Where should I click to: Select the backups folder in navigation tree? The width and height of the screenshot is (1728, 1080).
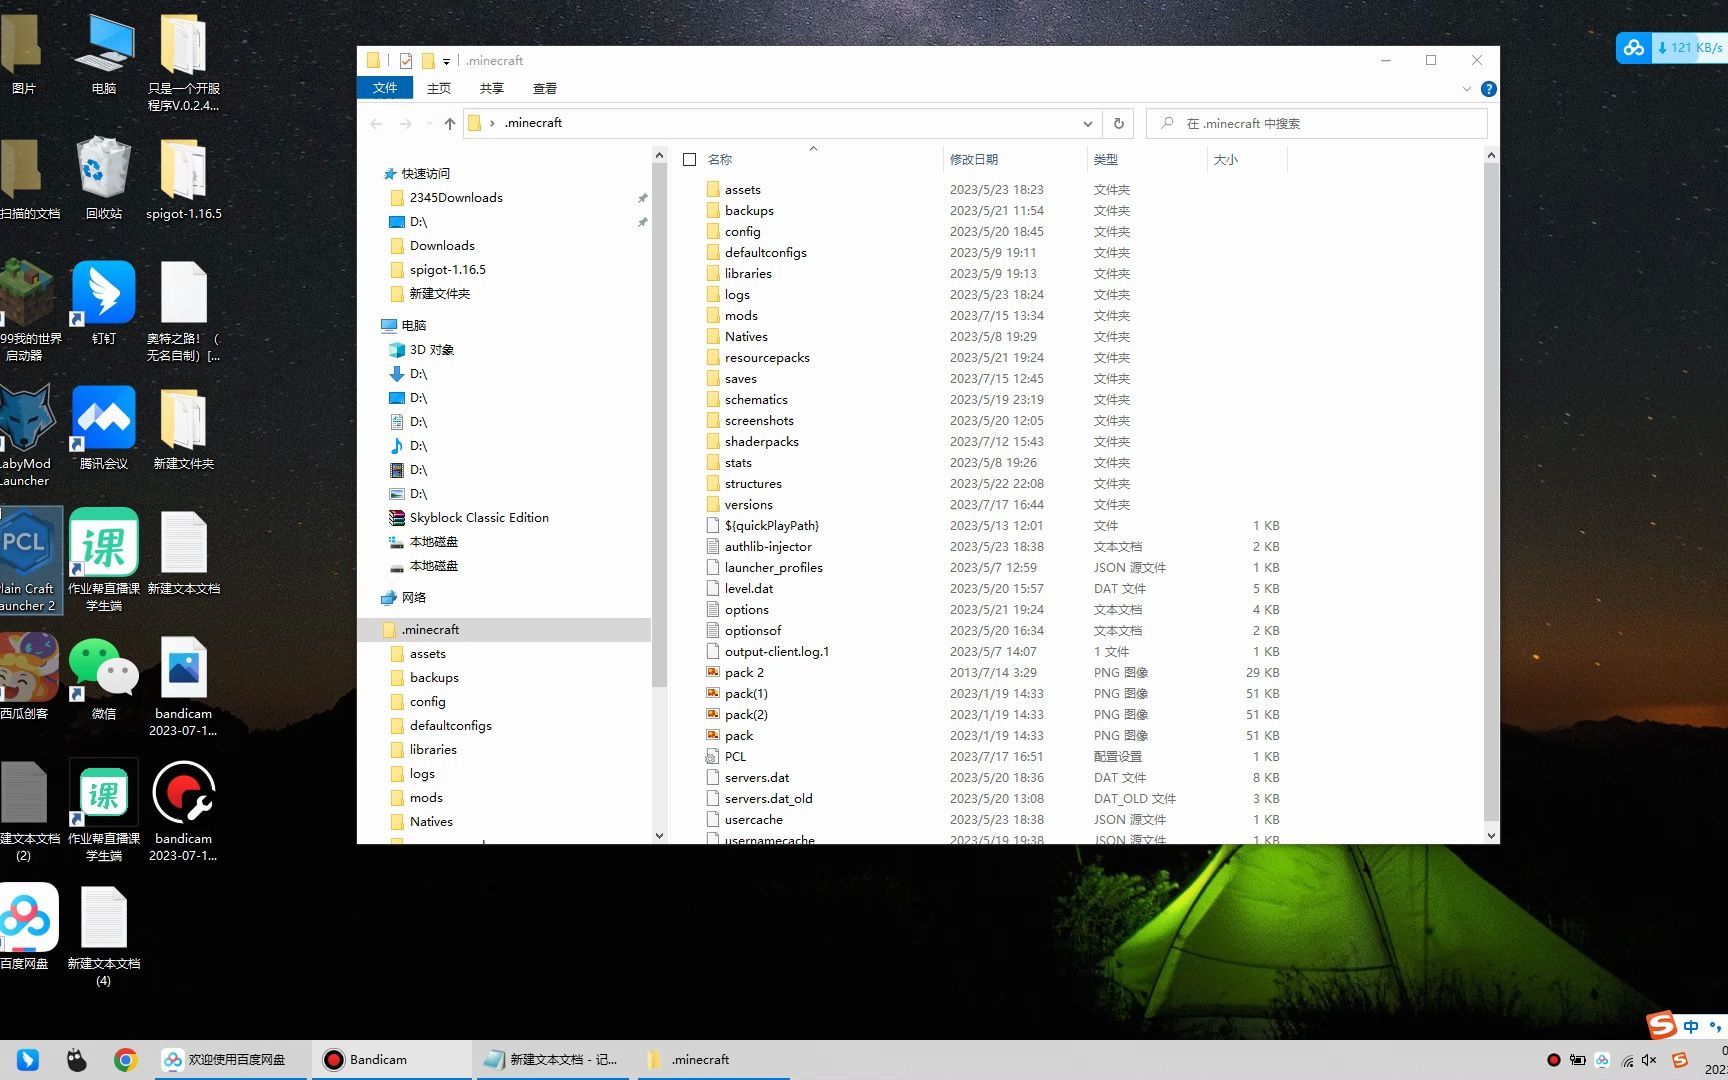click(x=434, y=678)
